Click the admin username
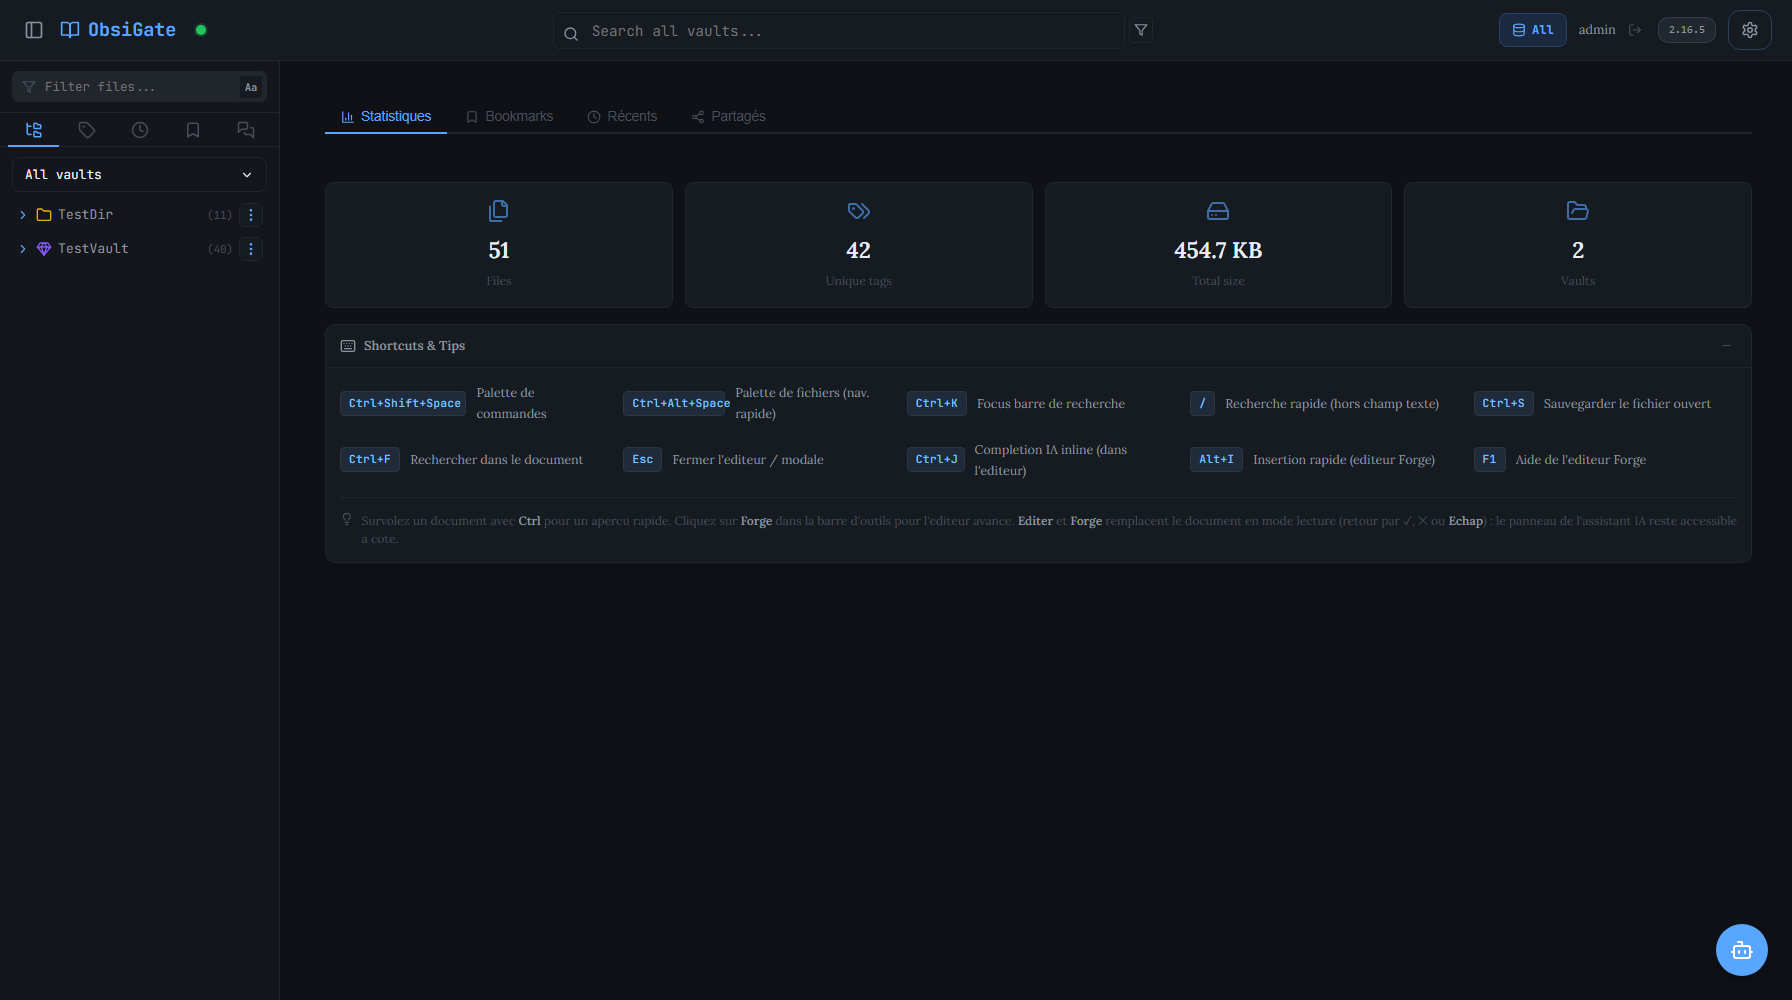 tap(1597, 30)
